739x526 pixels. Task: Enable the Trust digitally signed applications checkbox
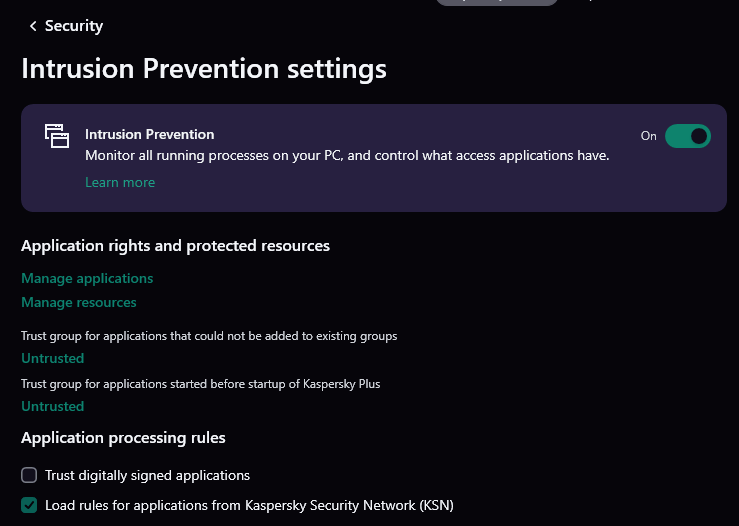point(29,475)
